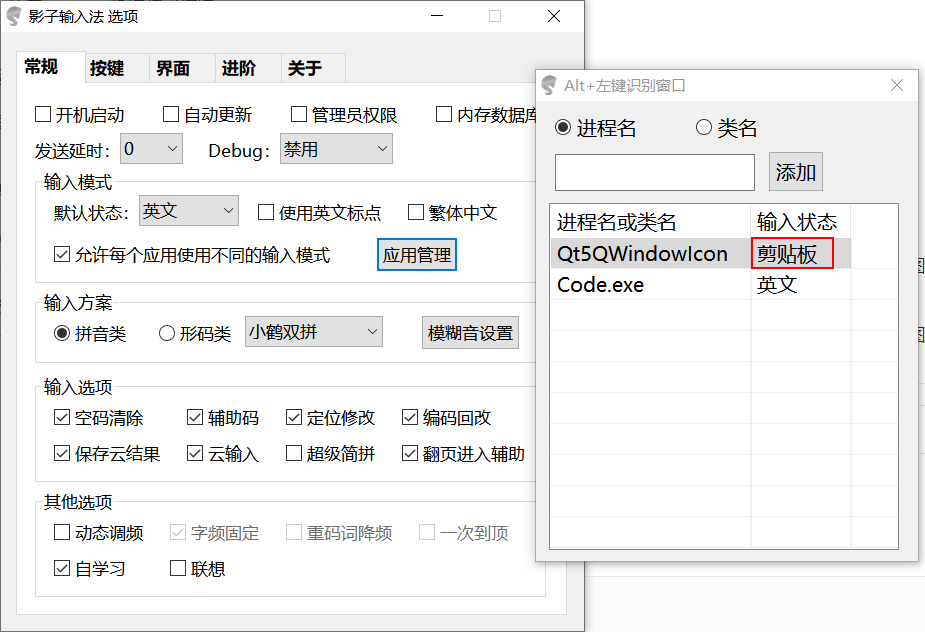Click the 剪贴板 input state cell
The height and width of the screenshot is (632, 925).
coord(792,254)
